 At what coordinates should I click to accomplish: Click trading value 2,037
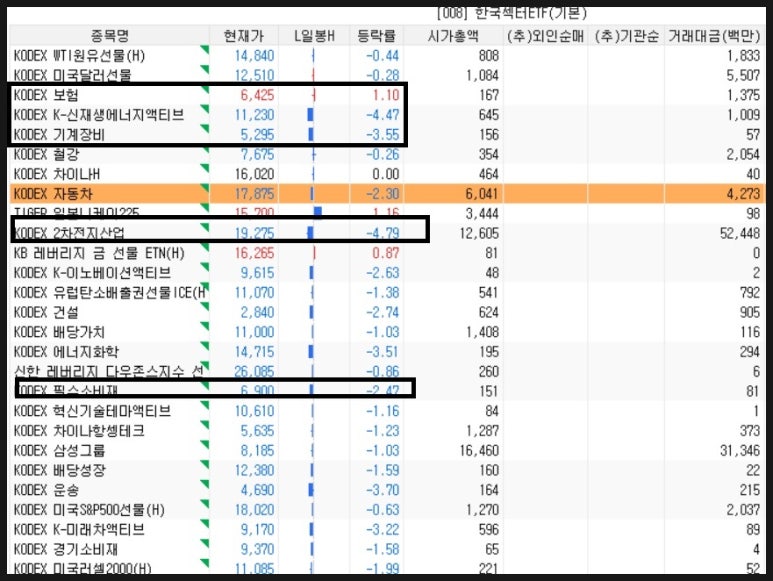tap(743, 510)
